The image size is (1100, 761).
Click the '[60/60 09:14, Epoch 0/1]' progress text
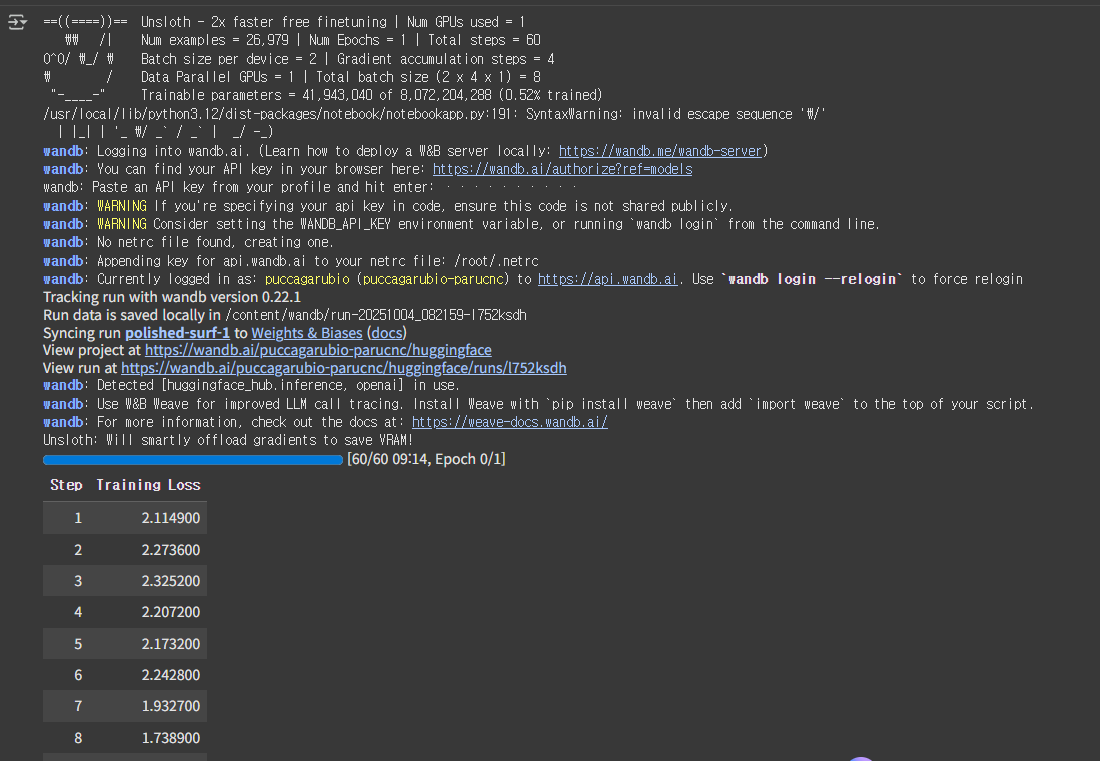tap(426, 459)
